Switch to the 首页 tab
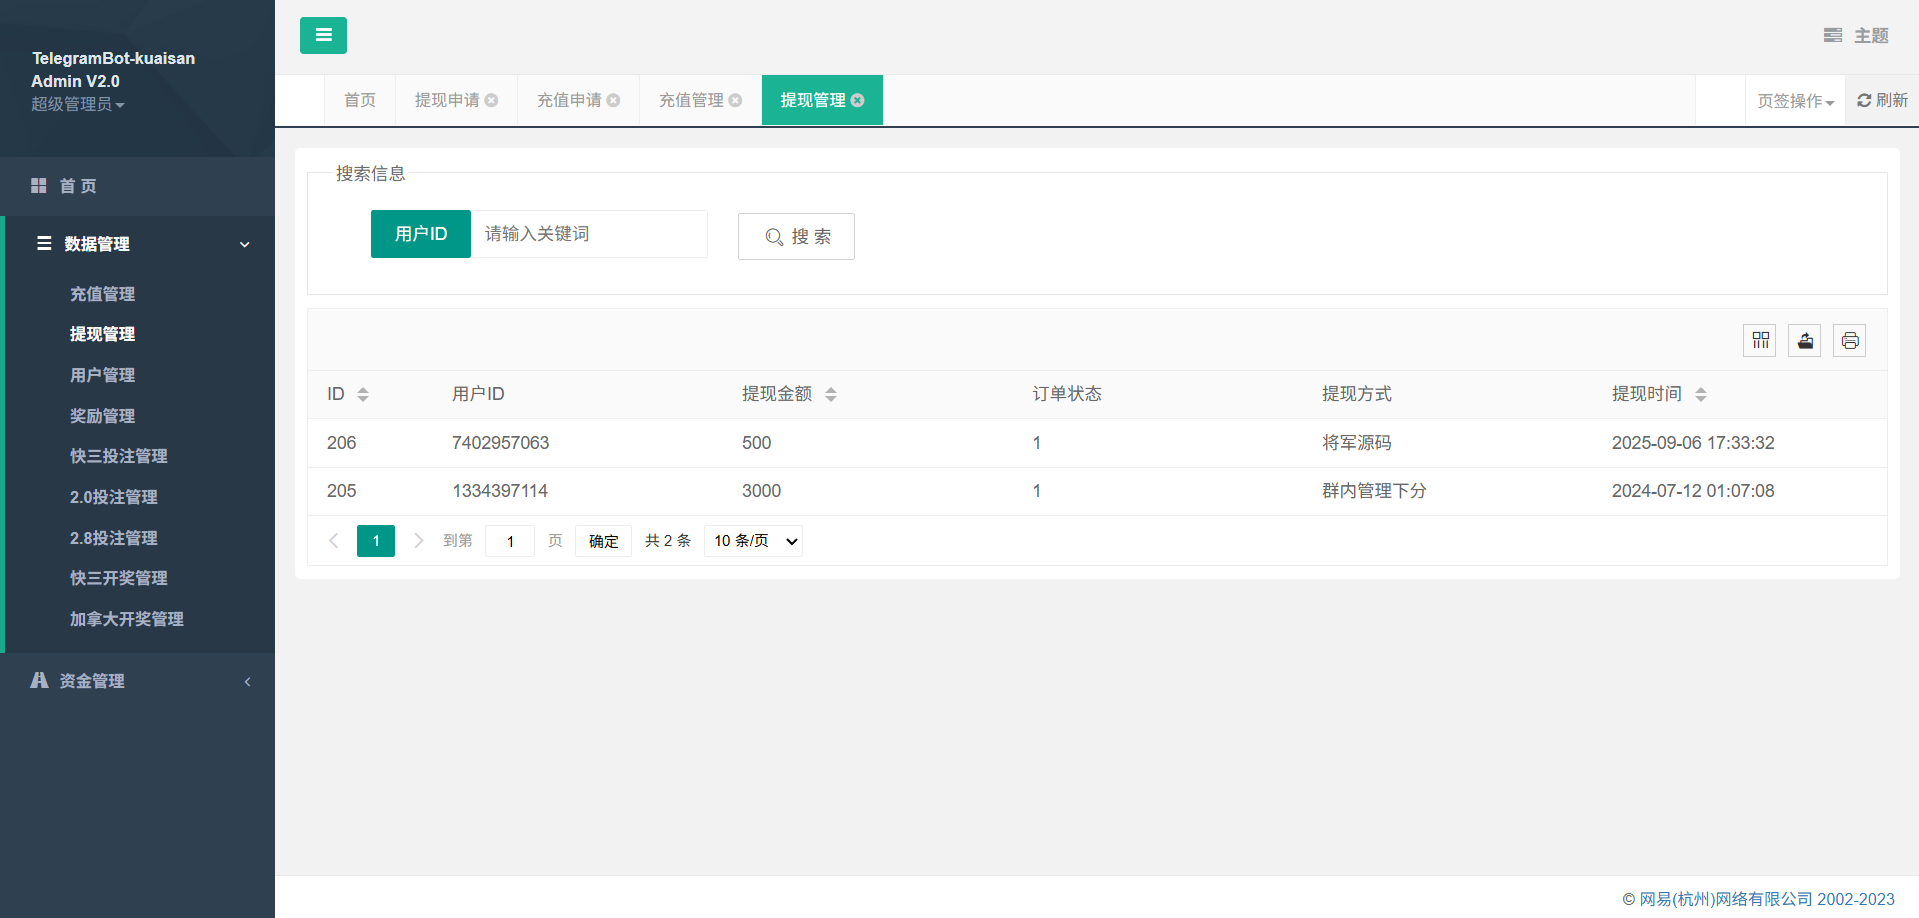 coord(360,100)
